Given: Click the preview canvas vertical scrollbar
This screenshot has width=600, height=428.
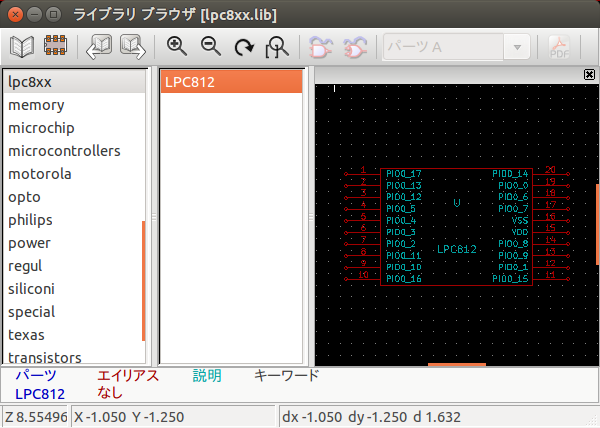Looking at the screenshot, I should (x=598, y=226).
